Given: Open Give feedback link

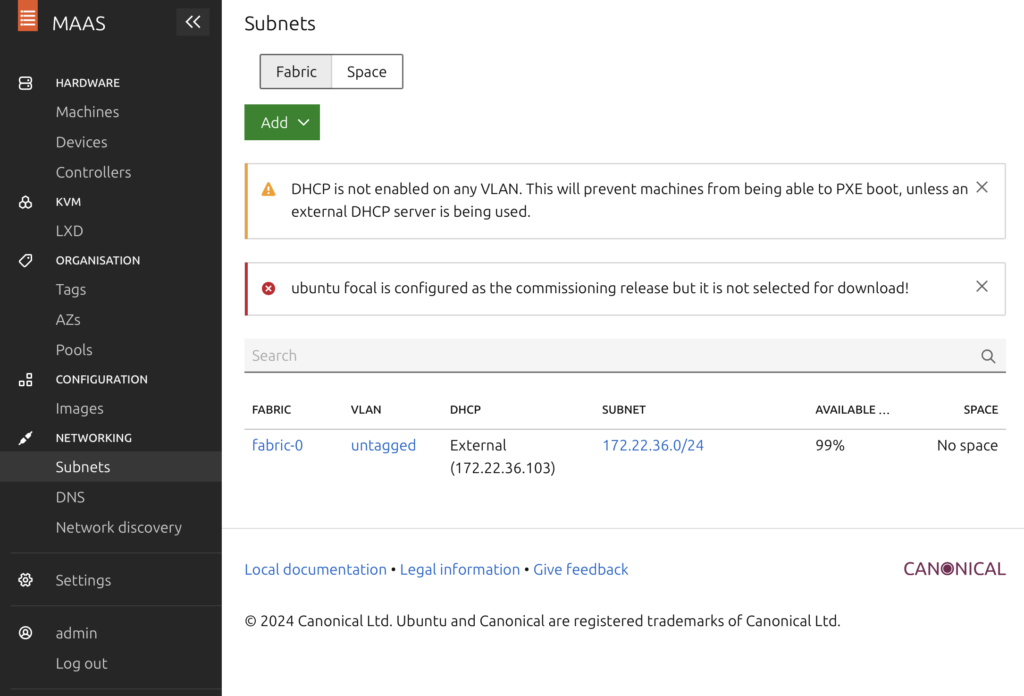Looking at the screenshot, I should tap(581, 569).
